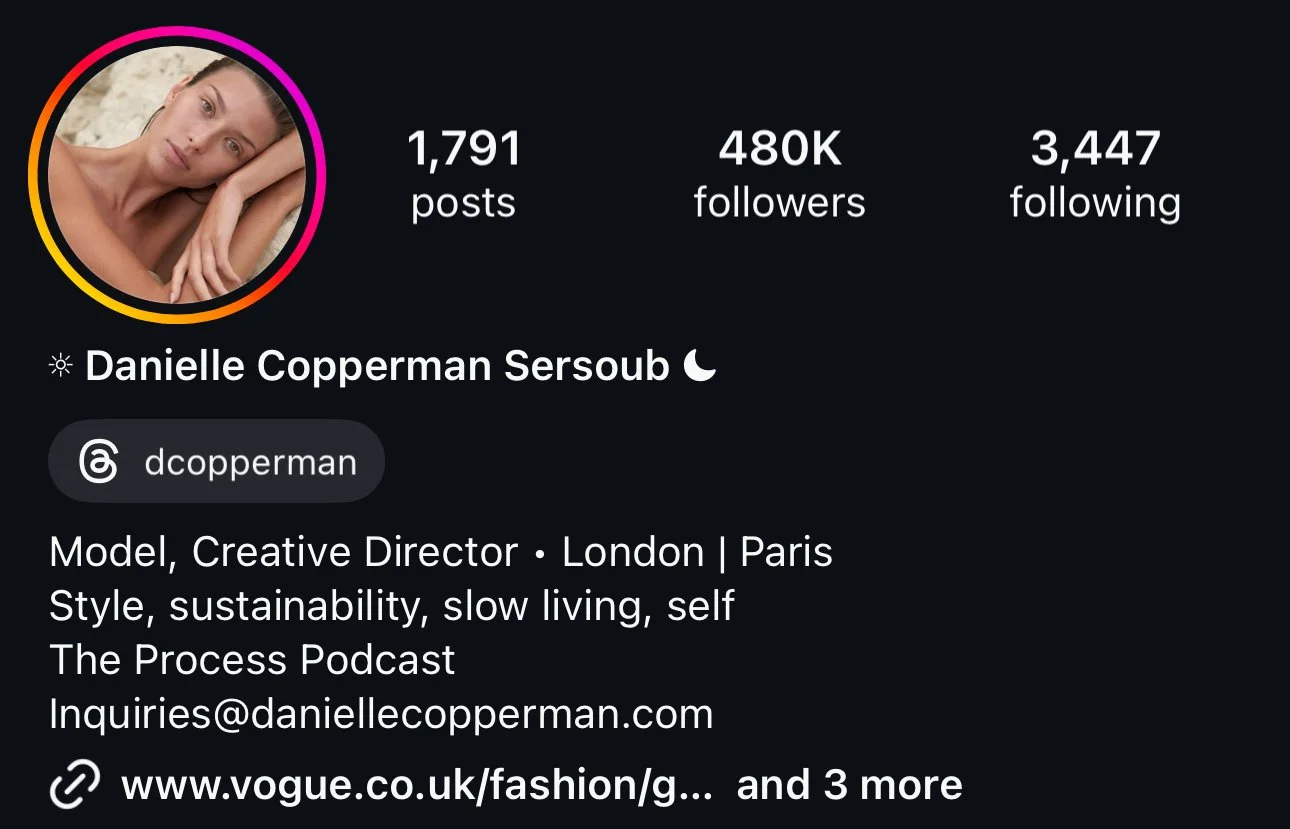Open the 480K followers count
The height and width of the screenshot is (829, 1290).
(780, 150)
